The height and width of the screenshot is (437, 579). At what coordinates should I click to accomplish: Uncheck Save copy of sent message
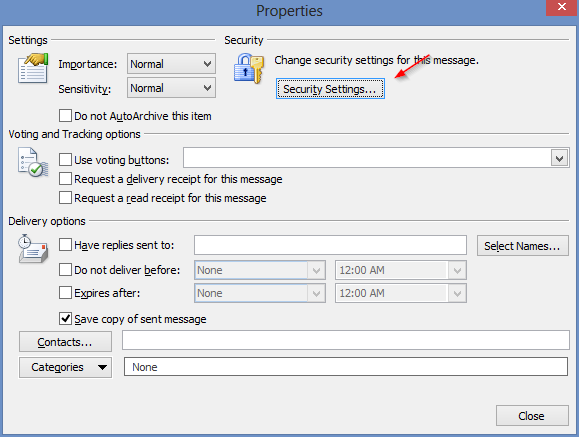65,318
